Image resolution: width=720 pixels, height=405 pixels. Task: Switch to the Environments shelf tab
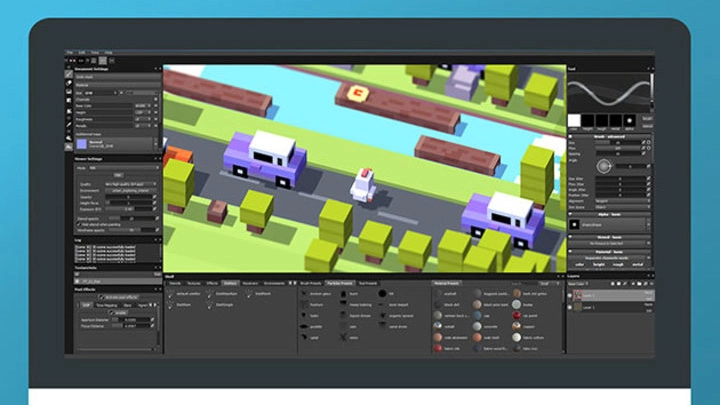click(274, 283)
